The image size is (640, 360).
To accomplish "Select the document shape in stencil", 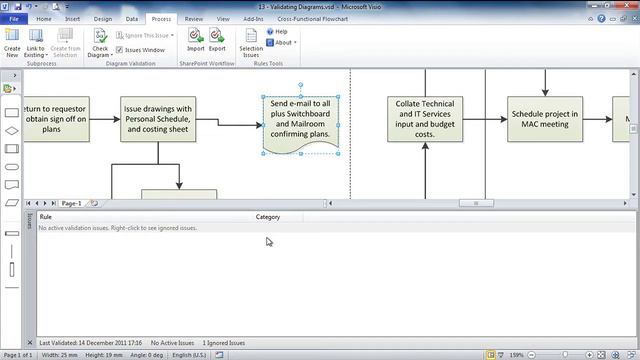I will [x=12, y=185].
